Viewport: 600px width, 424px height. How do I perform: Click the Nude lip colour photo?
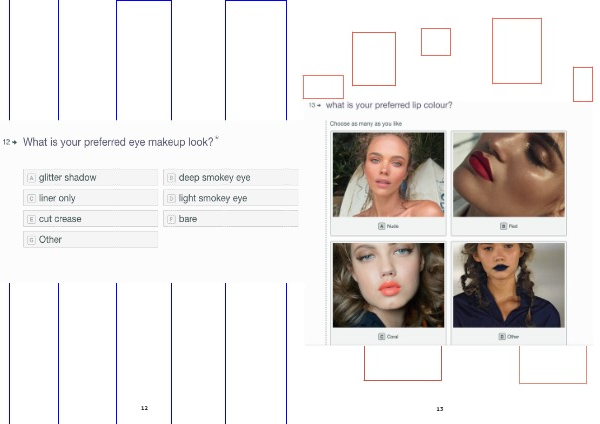tap(388, 175)
